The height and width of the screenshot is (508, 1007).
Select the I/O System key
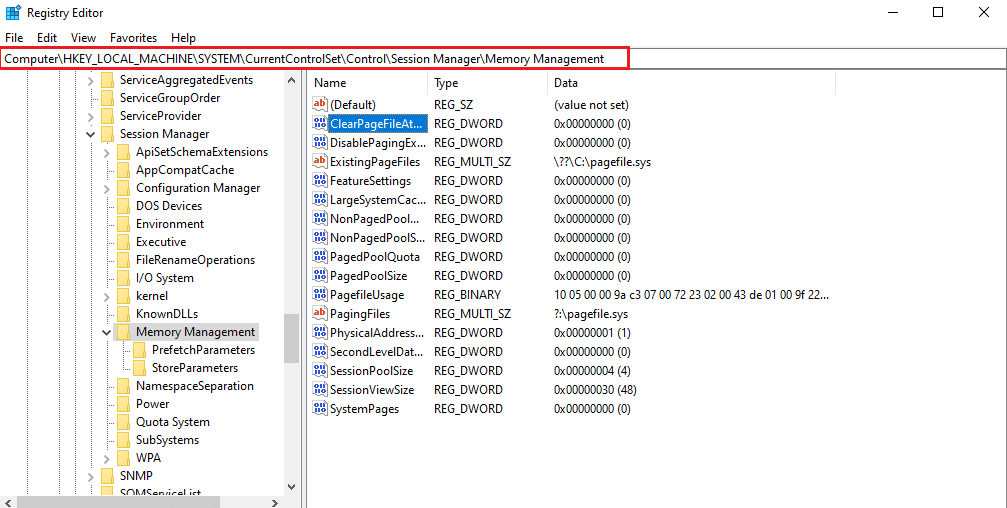click(x=164, y=278)
